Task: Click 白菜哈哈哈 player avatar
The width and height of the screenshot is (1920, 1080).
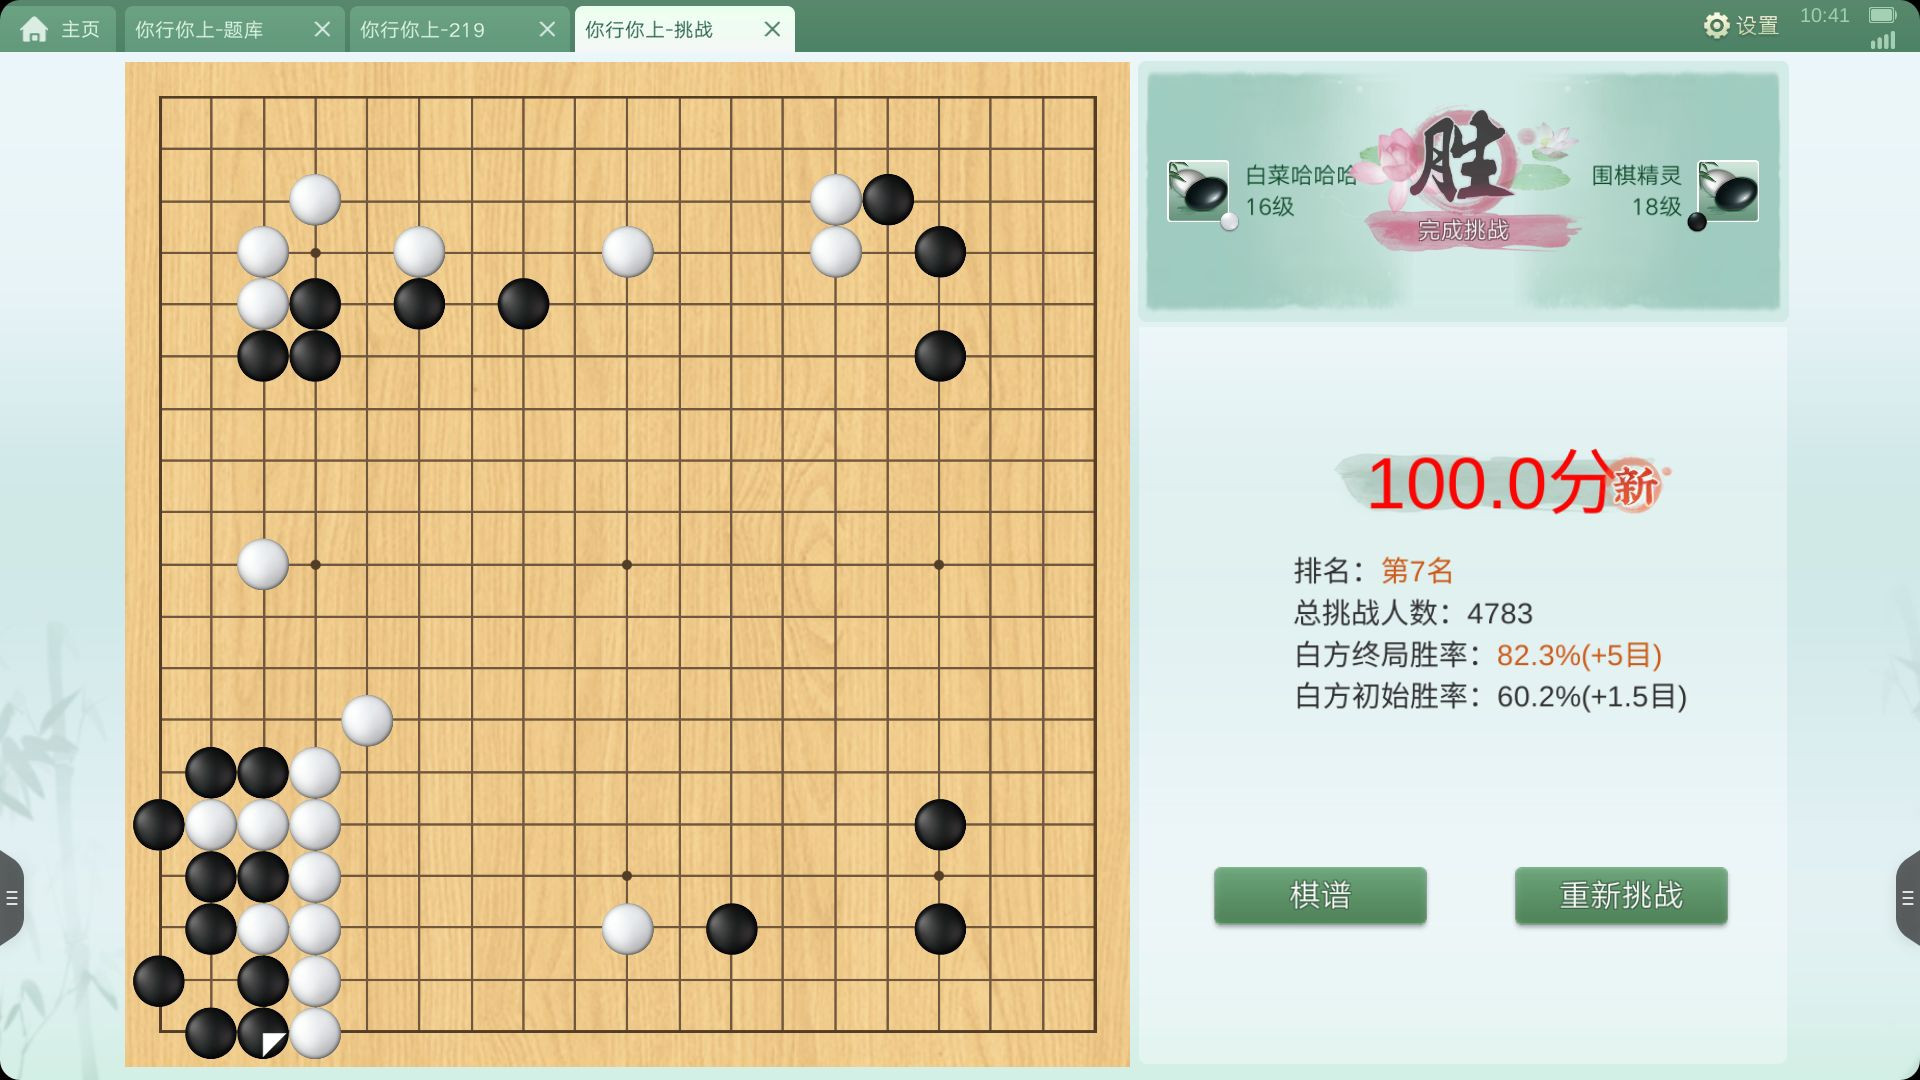Action: coord(1198,191)
